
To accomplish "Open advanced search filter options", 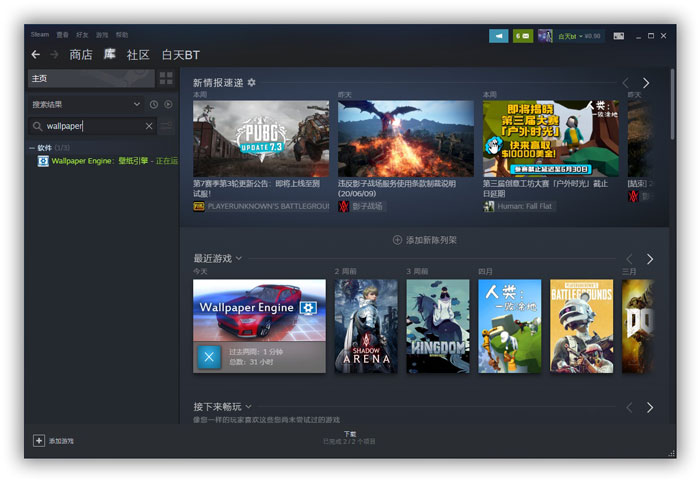I will coord(166,126).
